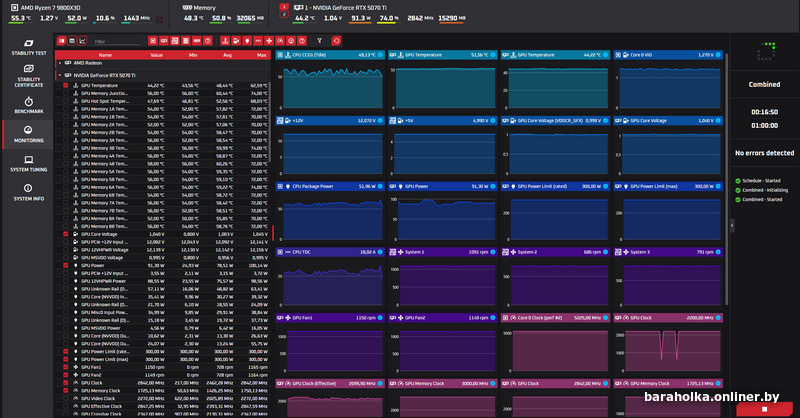
Task: Uncheck the GPU Core Voltage checkbox
Action: coord(65,234)
